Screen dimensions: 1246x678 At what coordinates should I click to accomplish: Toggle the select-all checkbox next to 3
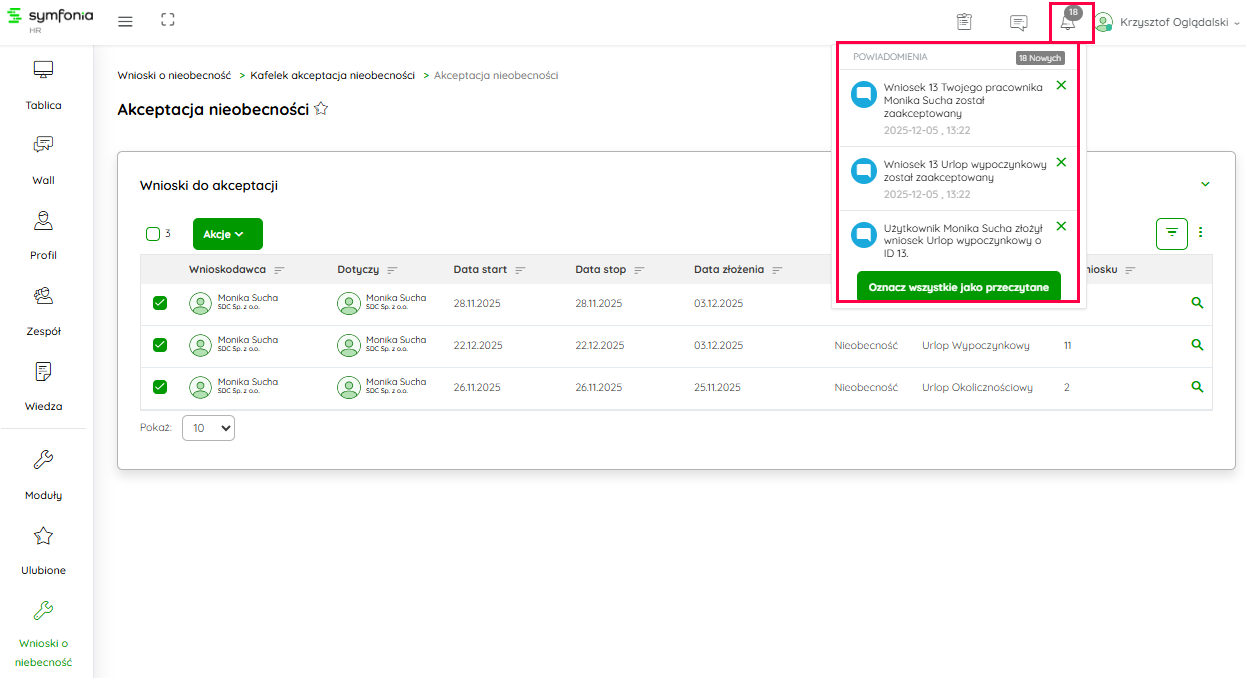[153, 234]
